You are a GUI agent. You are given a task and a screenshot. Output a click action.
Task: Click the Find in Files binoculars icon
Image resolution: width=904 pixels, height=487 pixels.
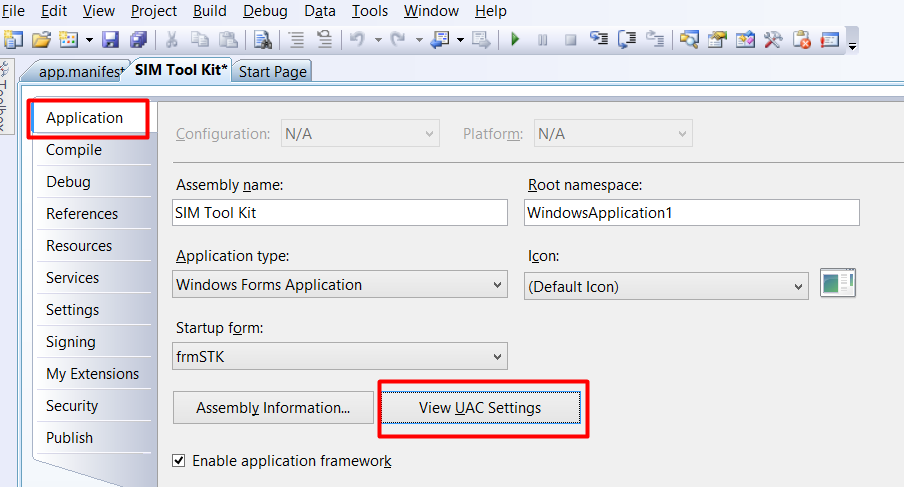[262, 40]
